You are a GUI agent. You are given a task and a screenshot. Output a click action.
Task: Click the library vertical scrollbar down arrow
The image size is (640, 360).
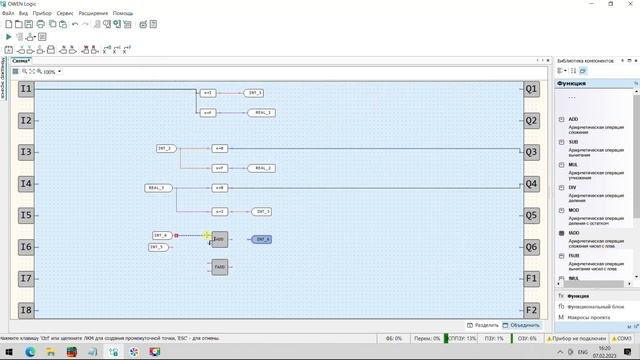tap(636, 277)
